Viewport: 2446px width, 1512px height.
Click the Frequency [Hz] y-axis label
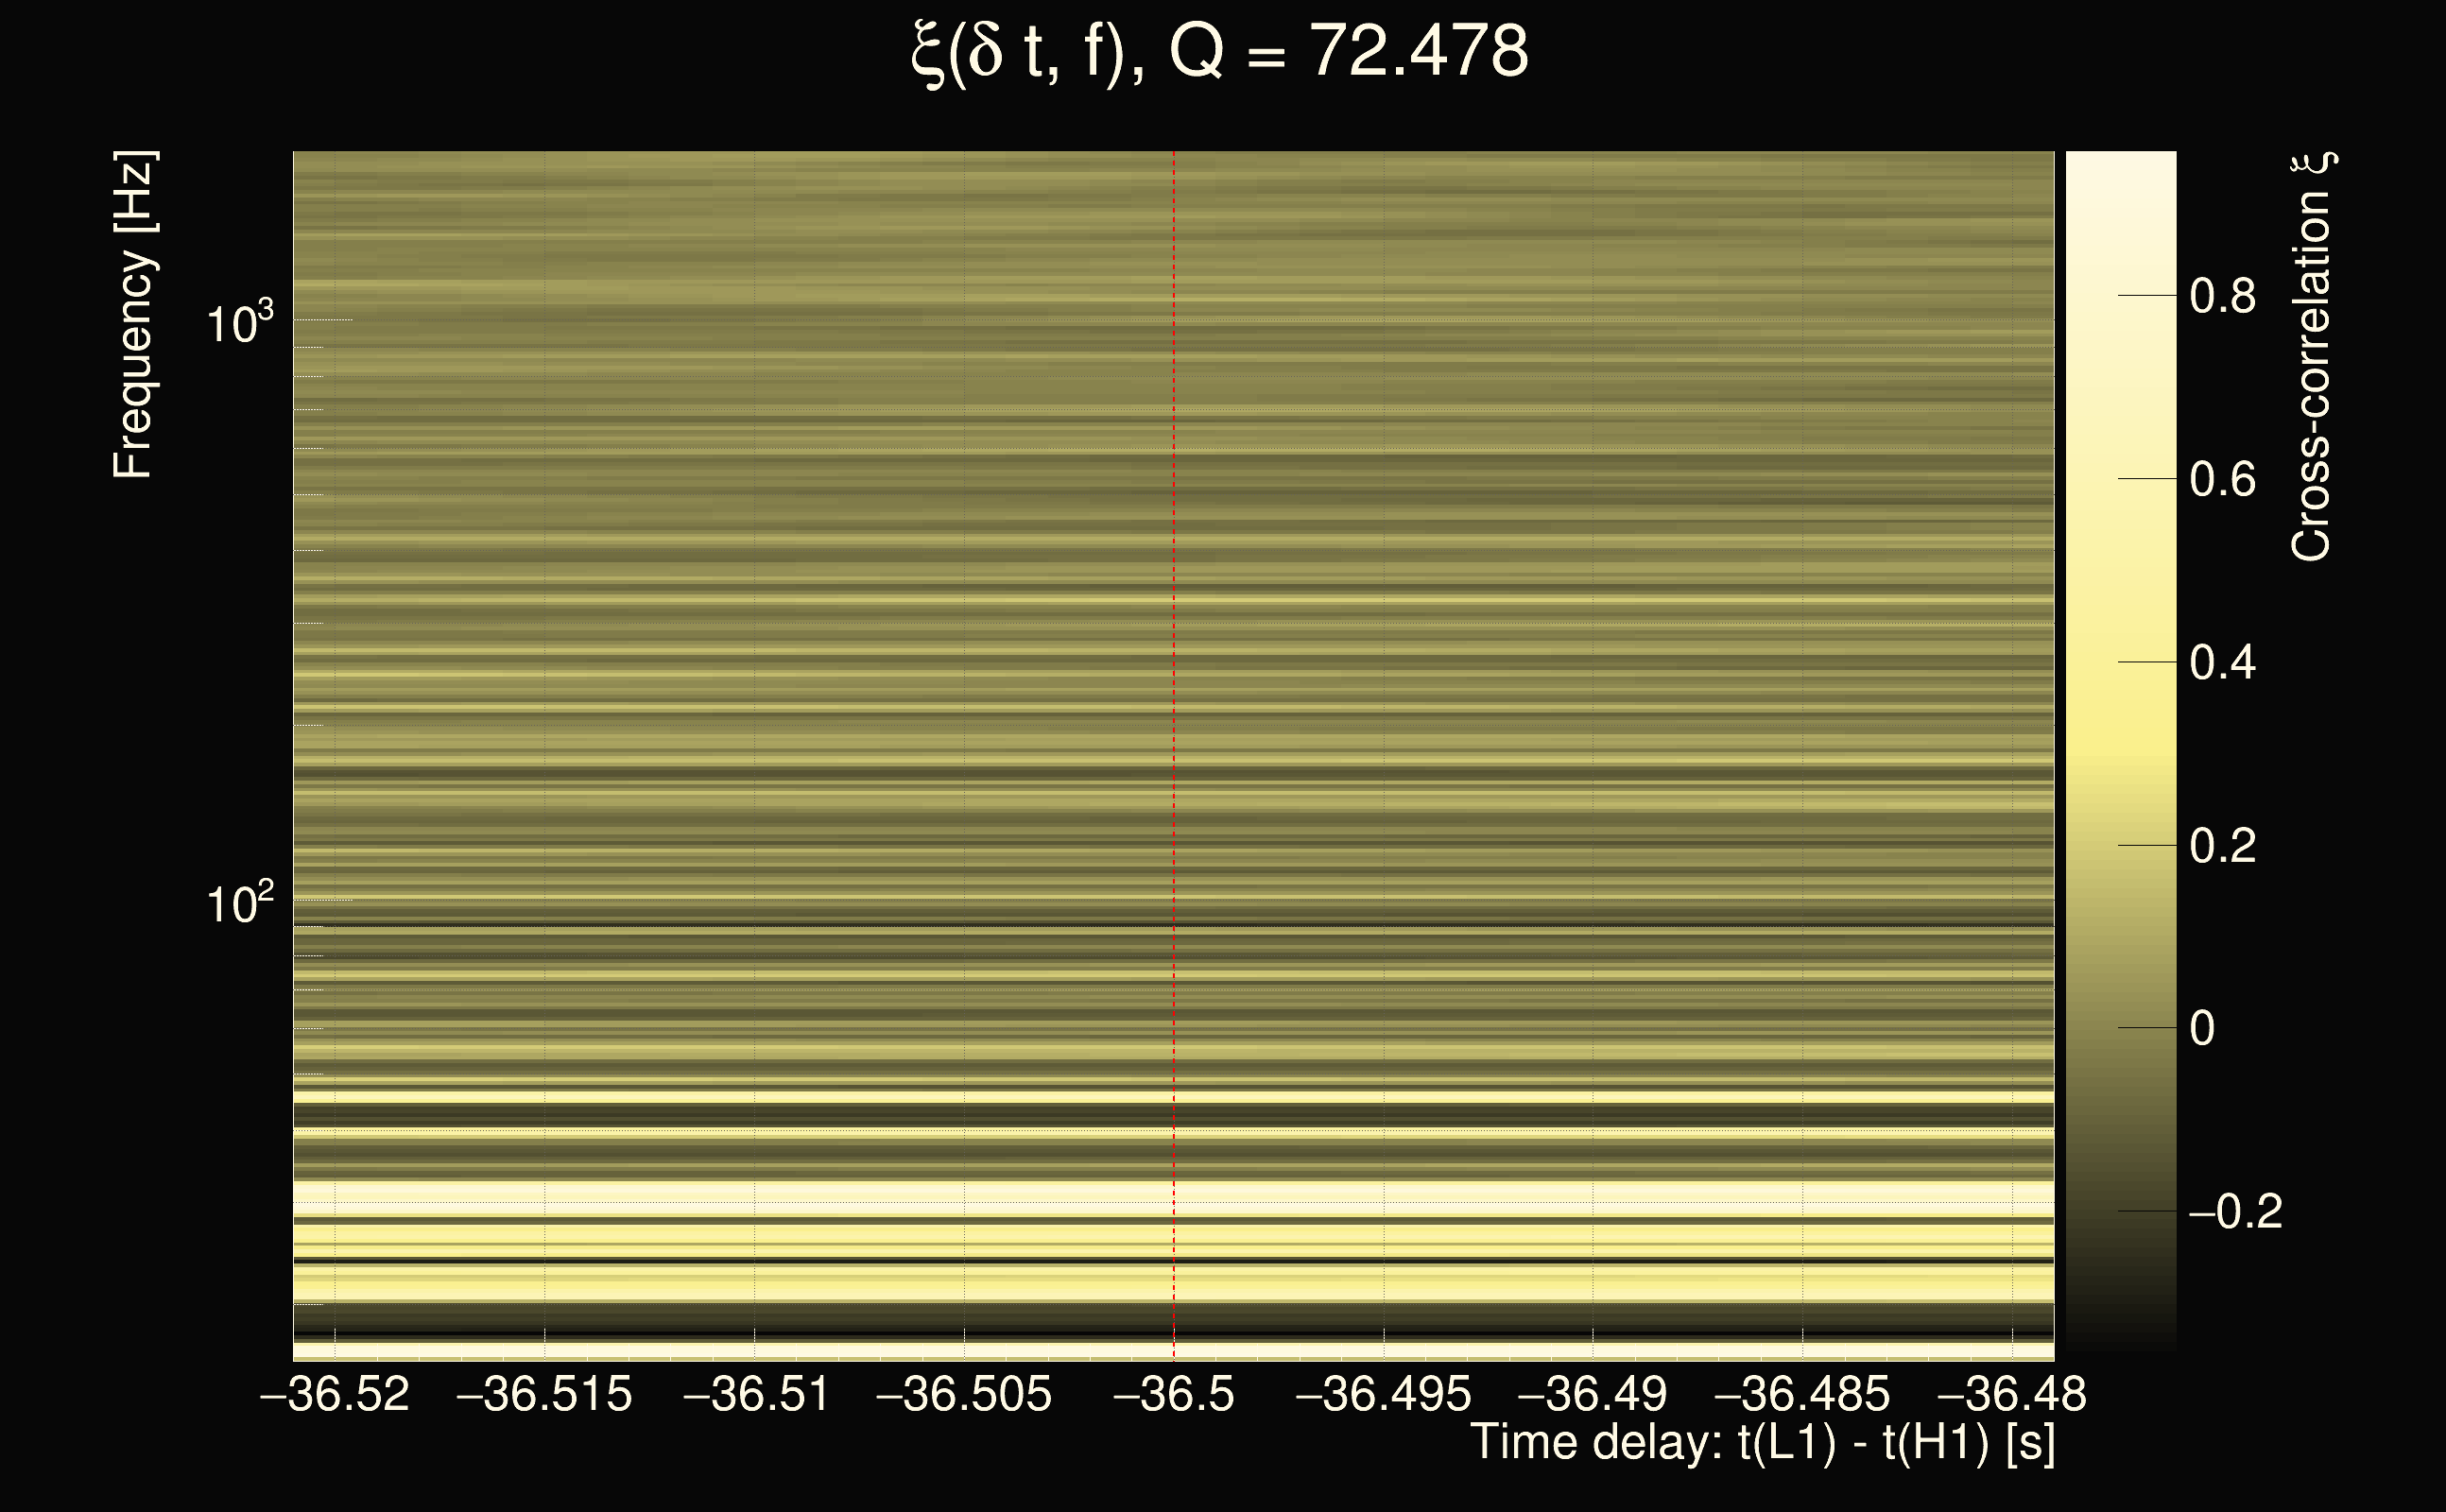(134, 314)
